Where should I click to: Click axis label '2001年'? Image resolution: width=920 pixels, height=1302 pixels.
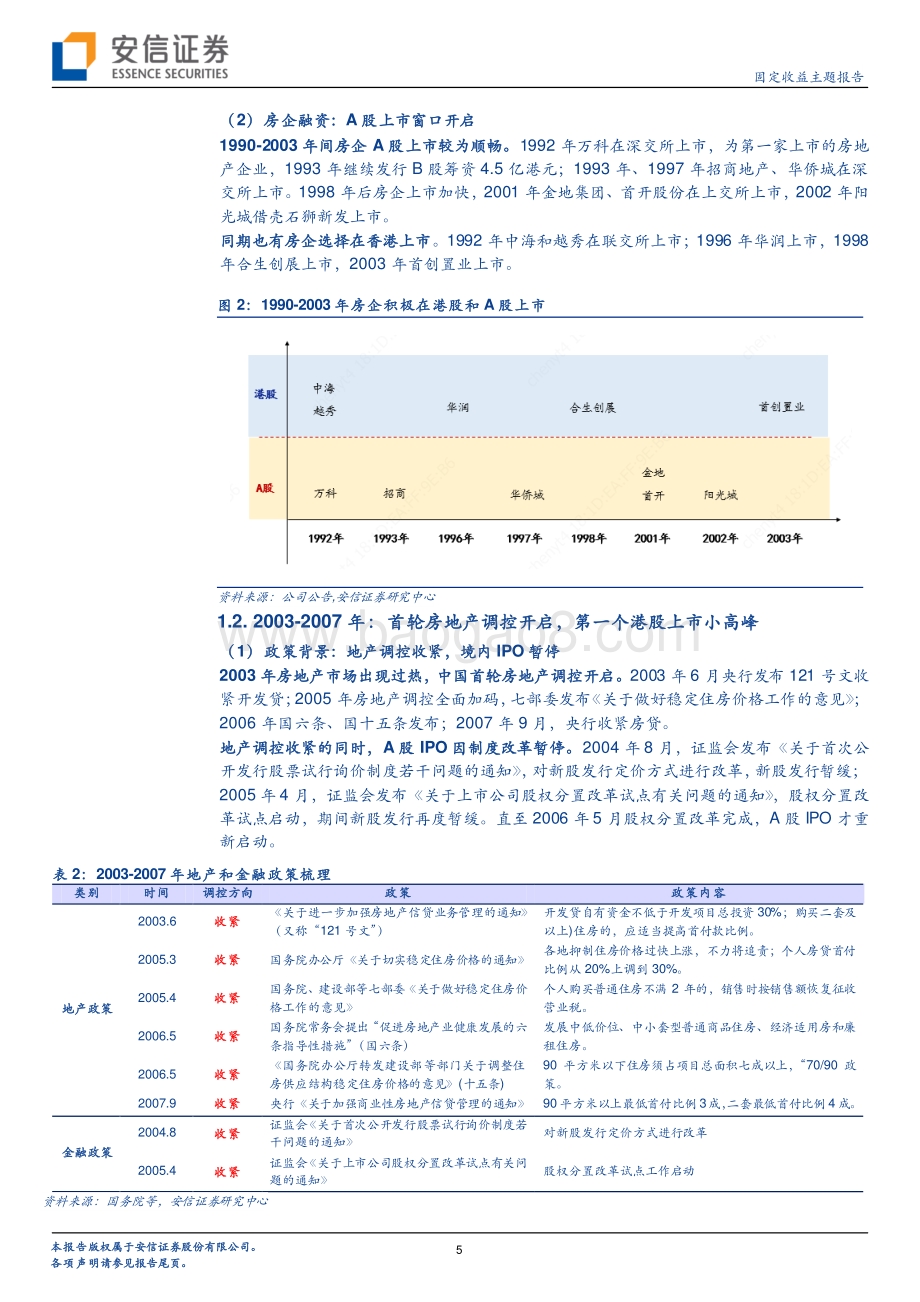coord(652,538)
